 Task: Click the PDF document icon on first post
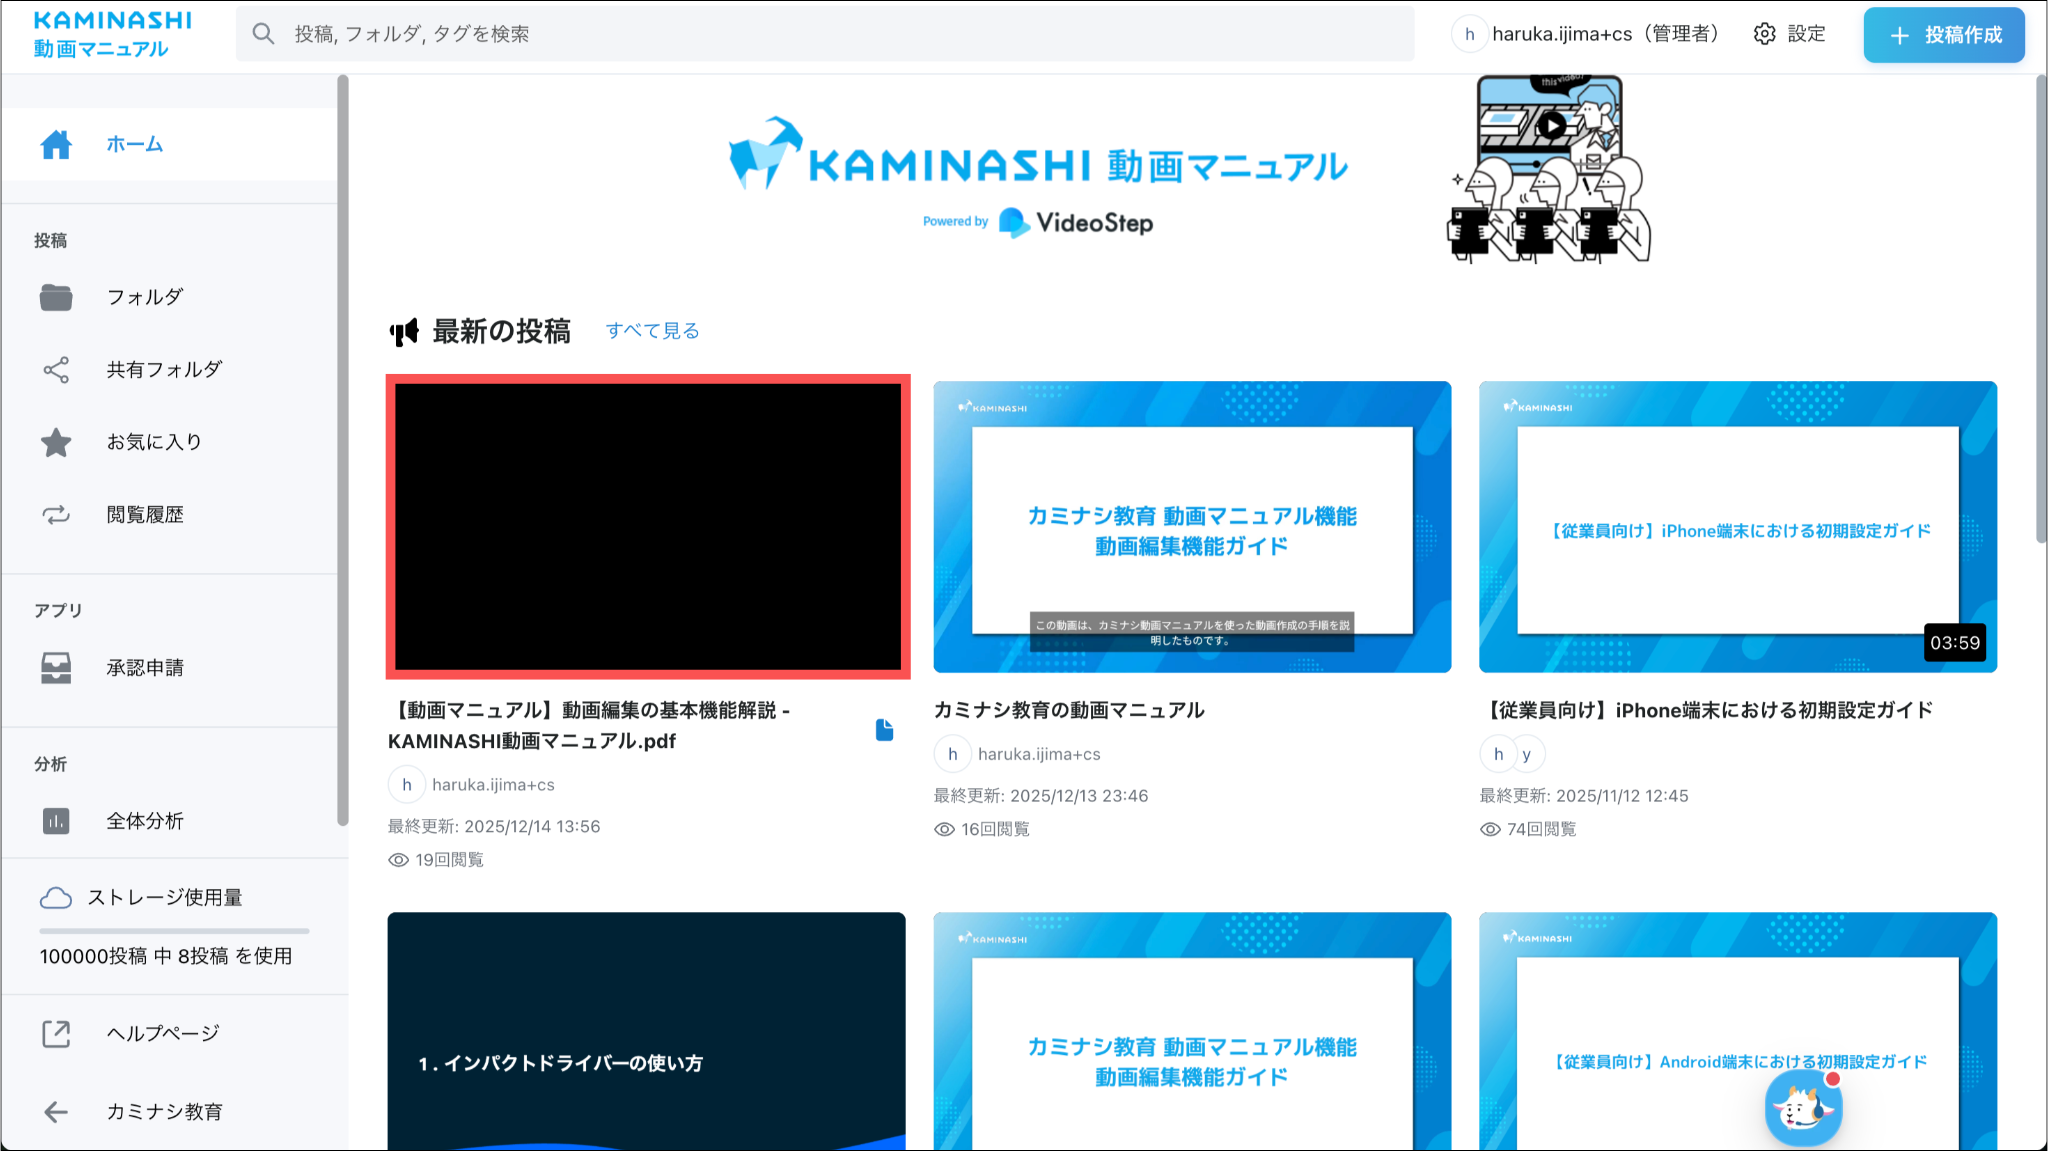tap(884, 730)
